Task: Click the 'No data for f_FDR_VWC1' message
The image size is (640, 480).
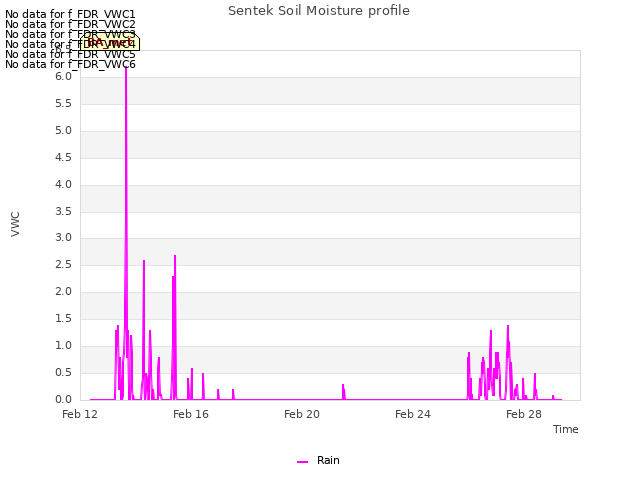Action: point(70,14)
